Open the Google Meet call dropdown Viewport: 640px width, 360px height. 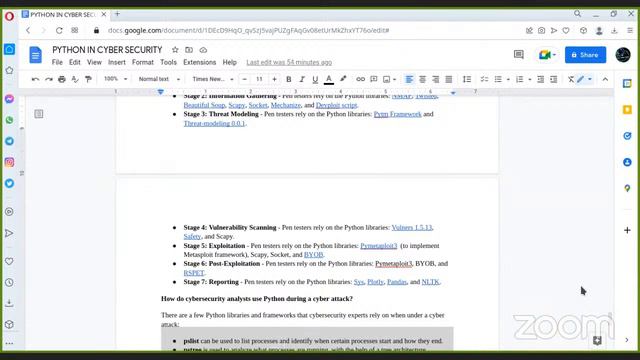click(x=547, y=55)
